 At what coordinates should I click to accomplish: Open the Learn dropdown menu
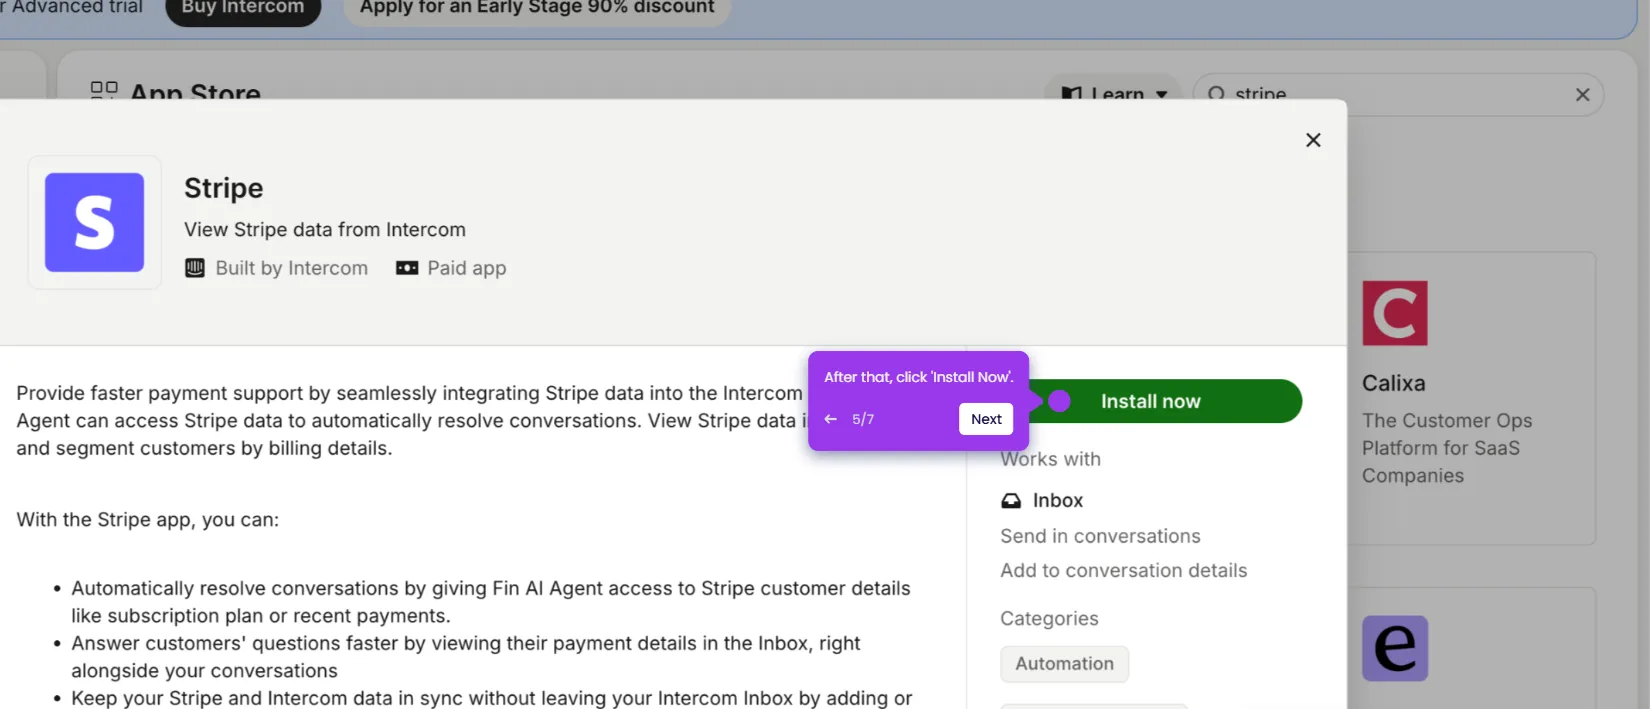(x=1113, y=93)
